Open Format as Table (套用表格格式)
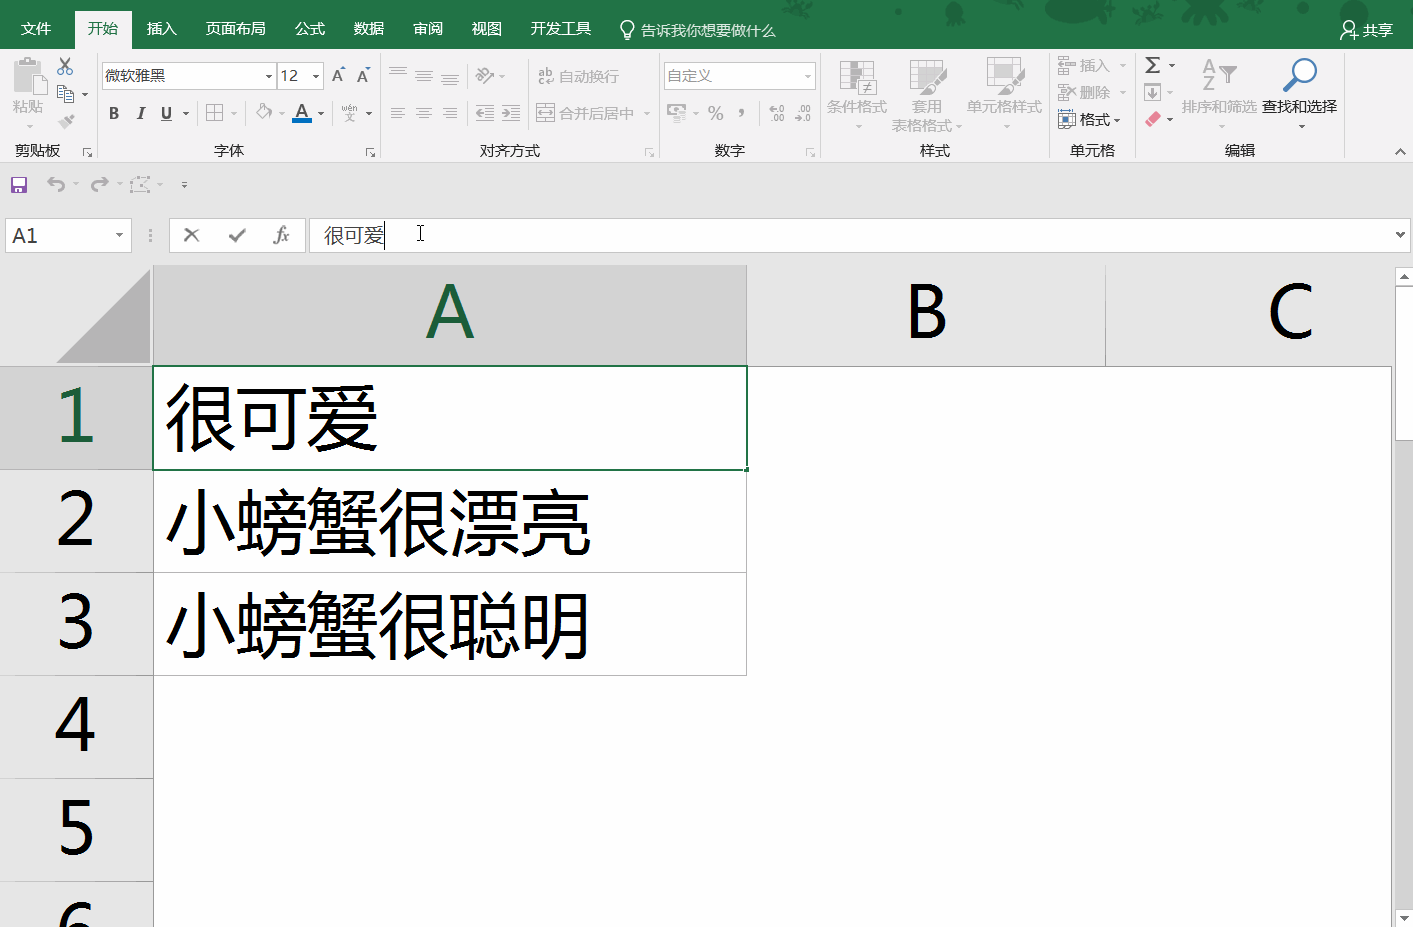 pos(927,94)
